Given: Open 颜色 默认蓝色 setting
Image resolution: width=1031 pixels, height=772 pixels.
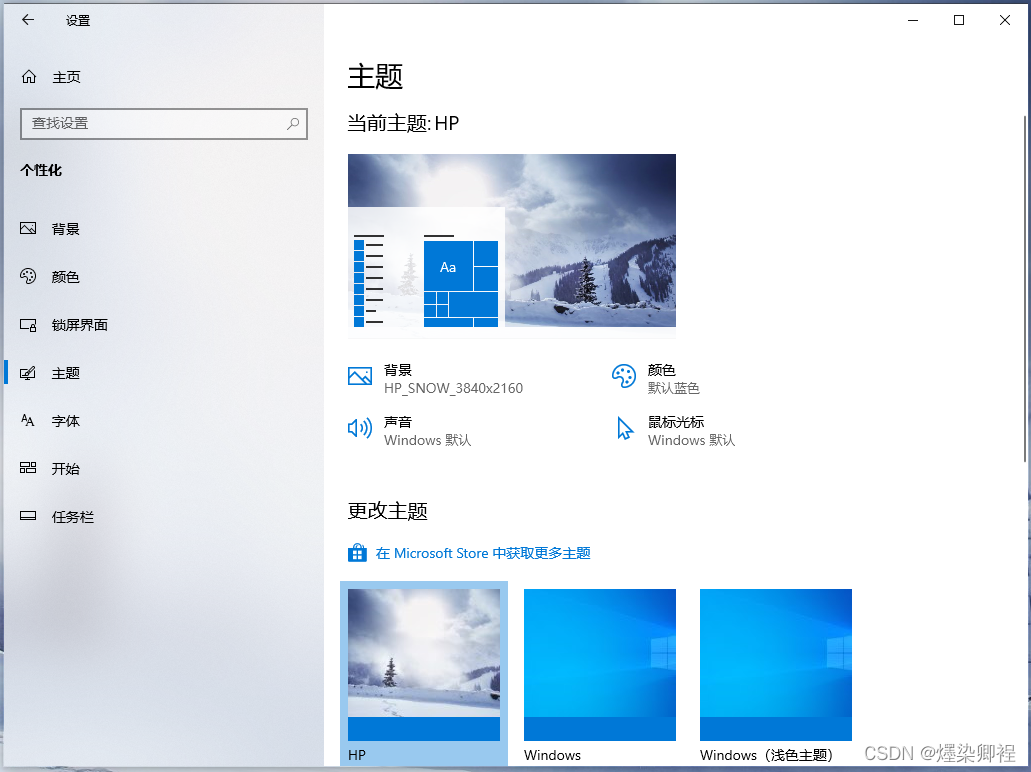Looking at the screenshot, I should 656,379.
